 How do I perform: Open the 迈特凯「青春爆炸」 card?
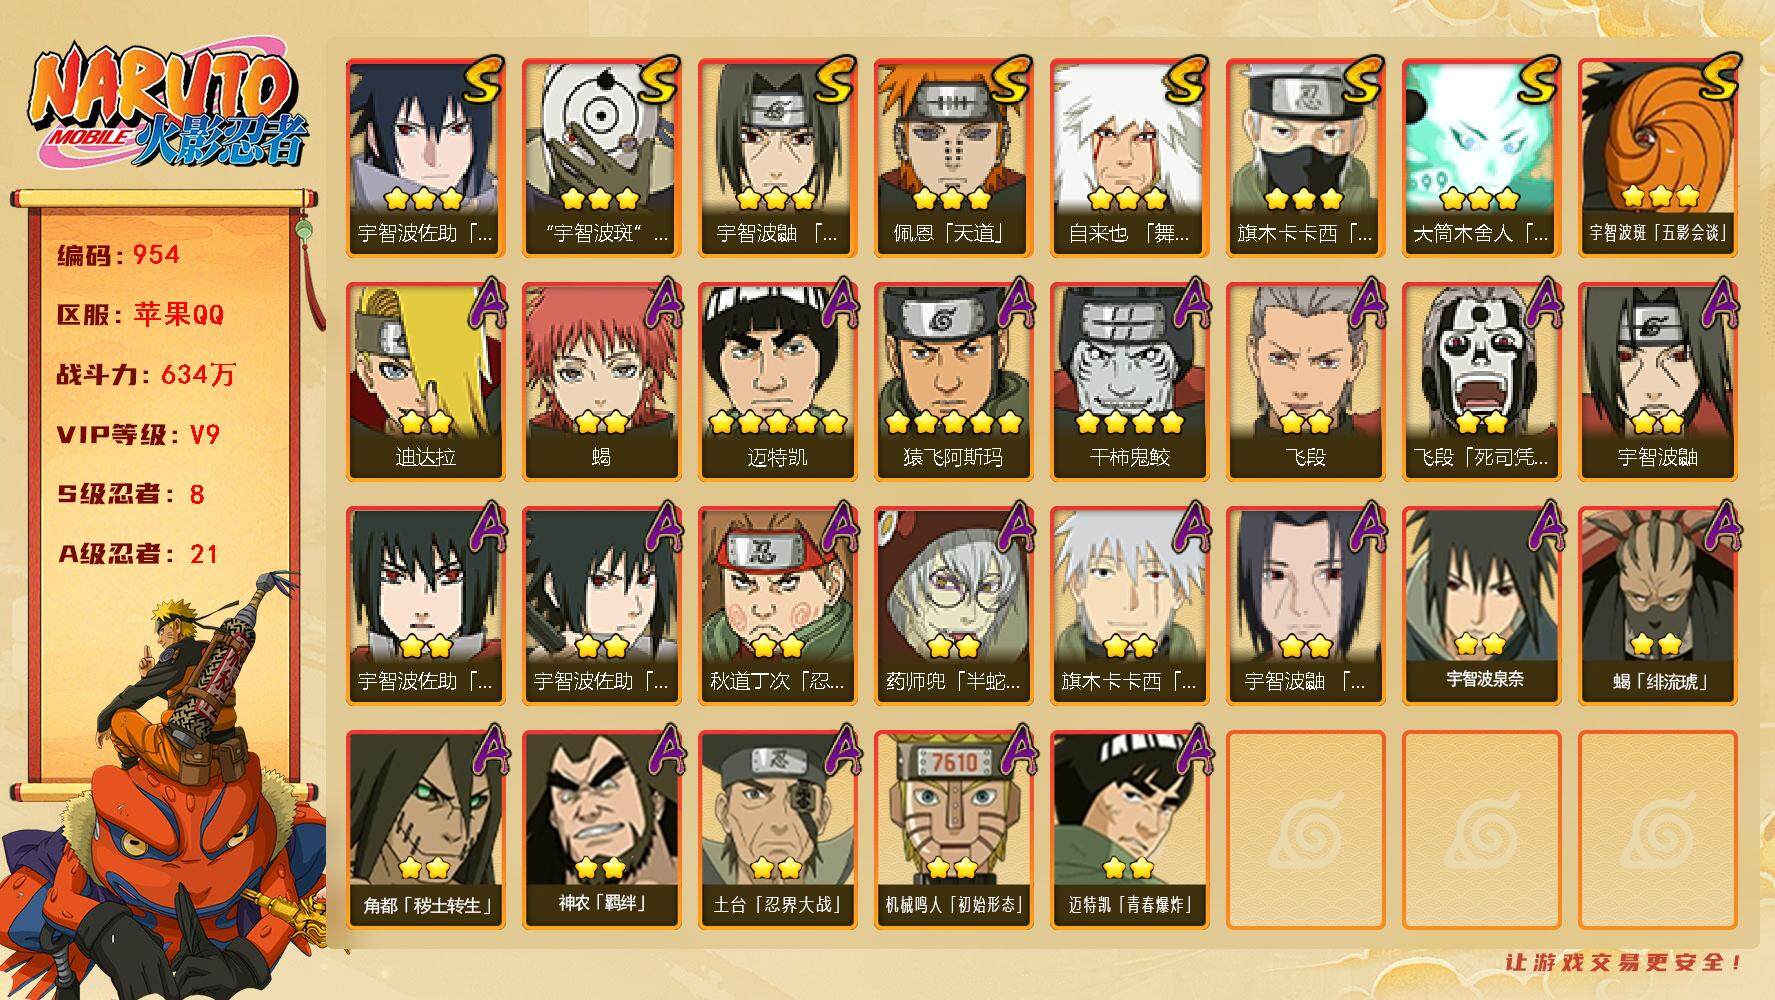(x=1129, y=830)
